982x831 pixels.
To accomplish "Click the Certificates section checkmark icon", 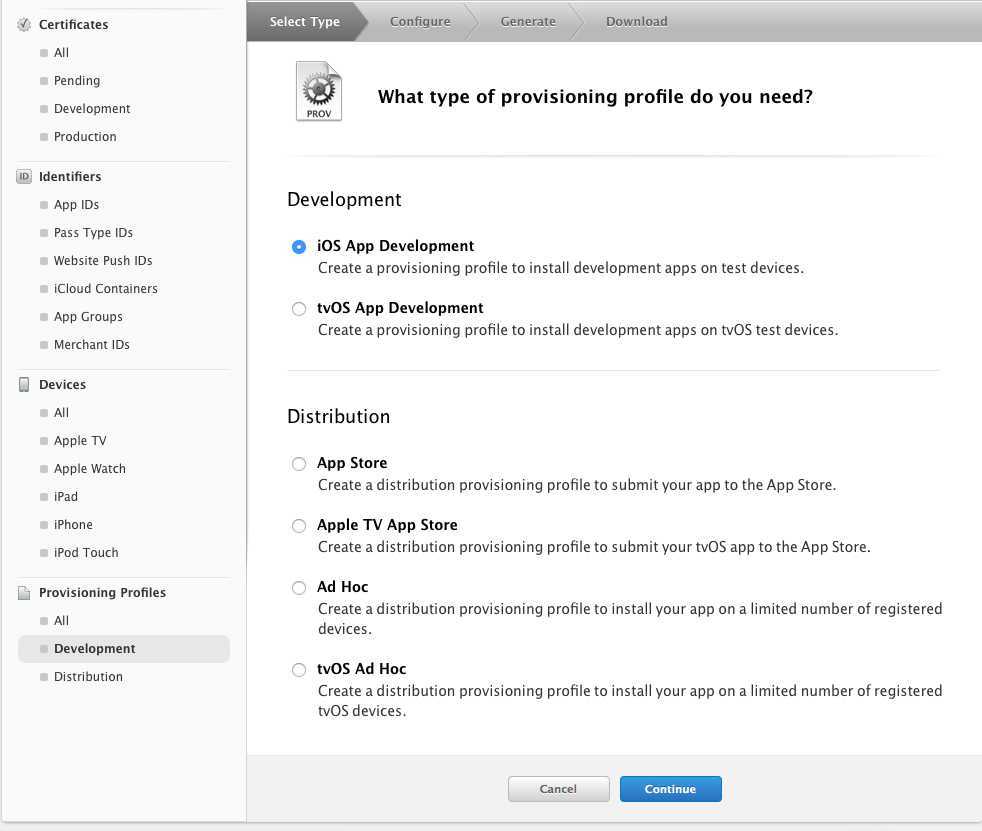I will pyautogui.click(x=24, y=24).
